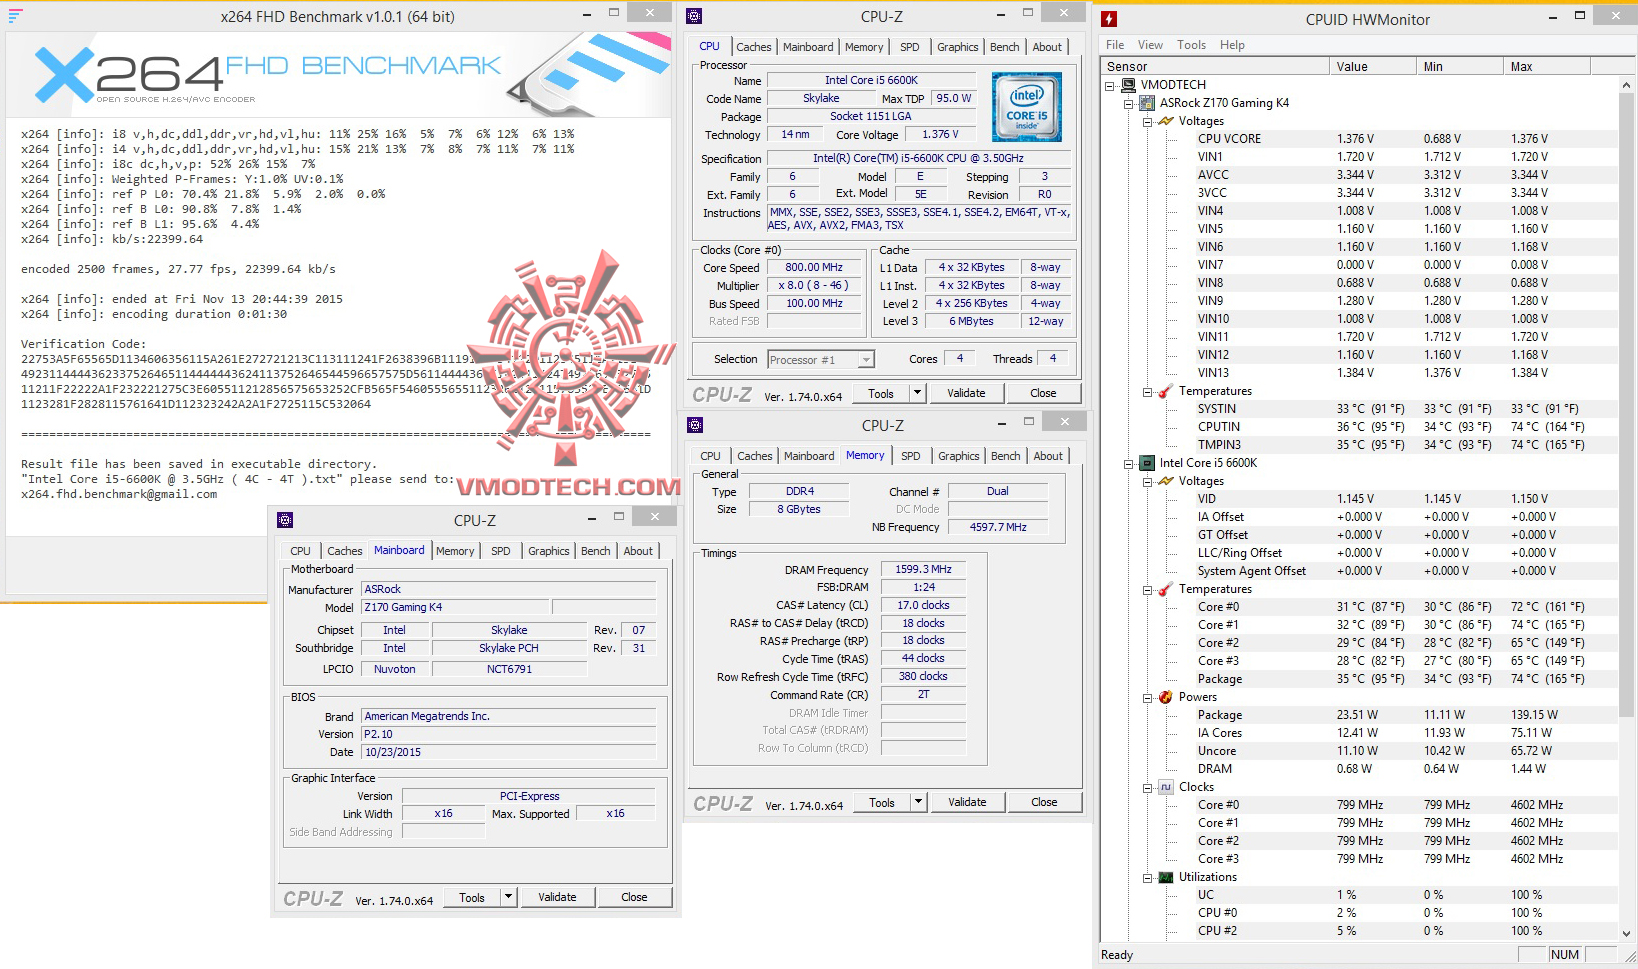Click Close button in the top CPU-Z window
Screen dimensions: 1638x969
(1043, 393)
